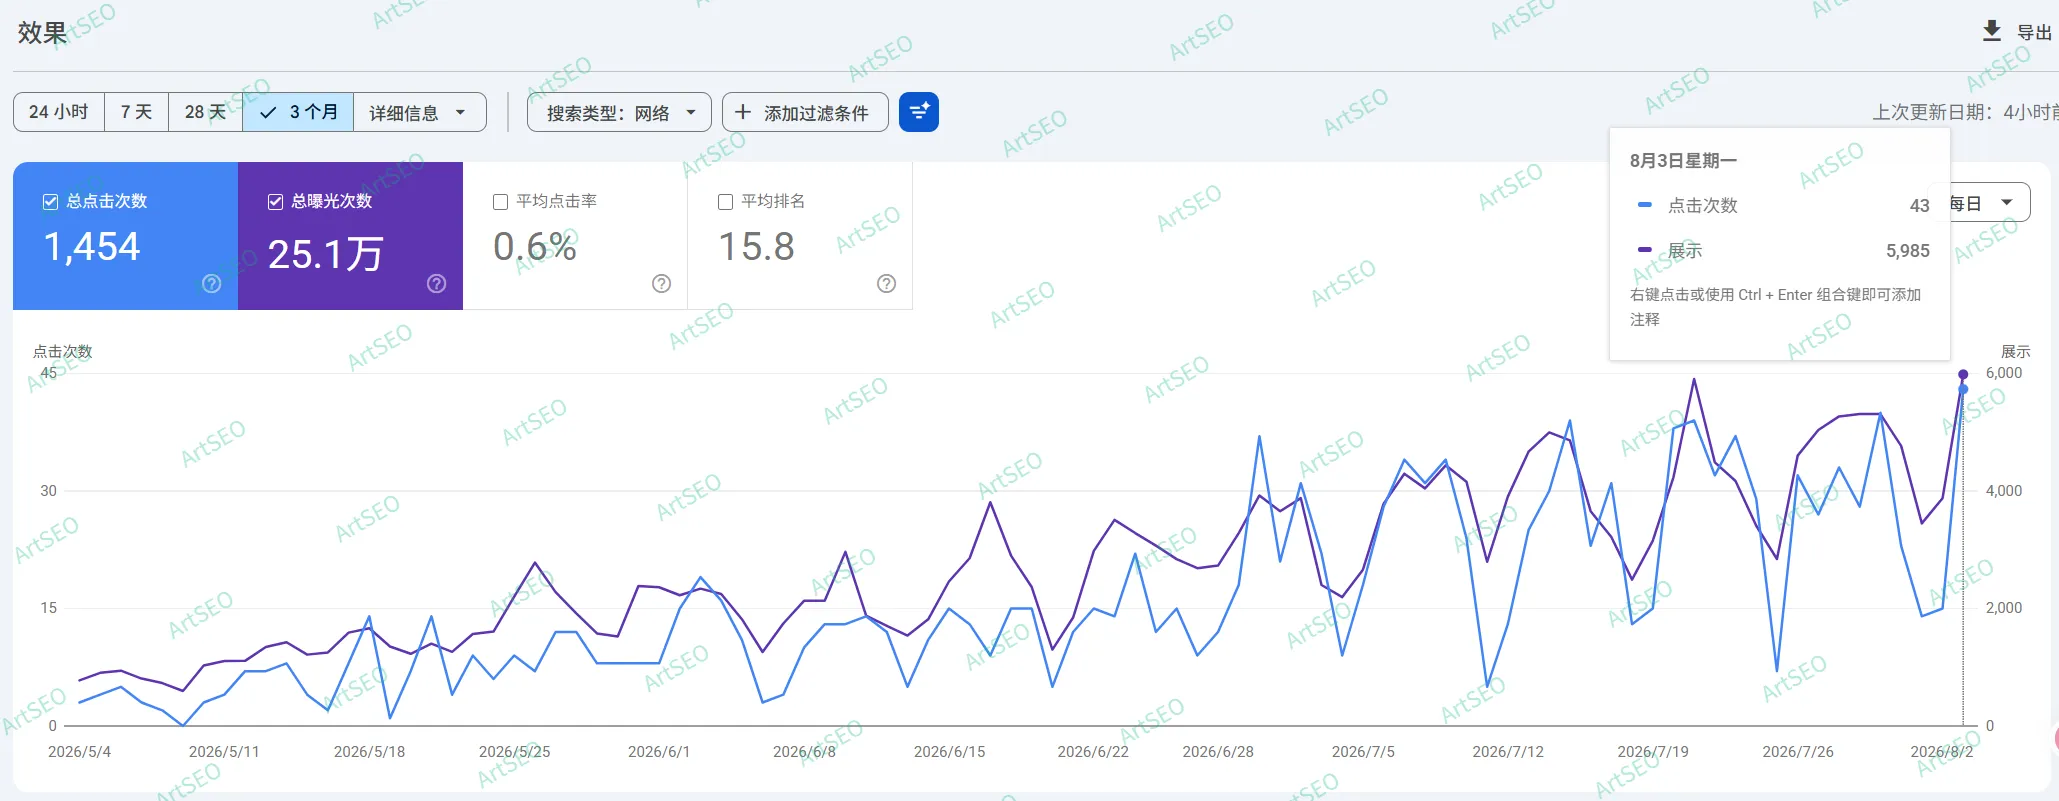Click the 展示 right axis title
This screenshot has height=801, width=2059.
[2015, 352]
